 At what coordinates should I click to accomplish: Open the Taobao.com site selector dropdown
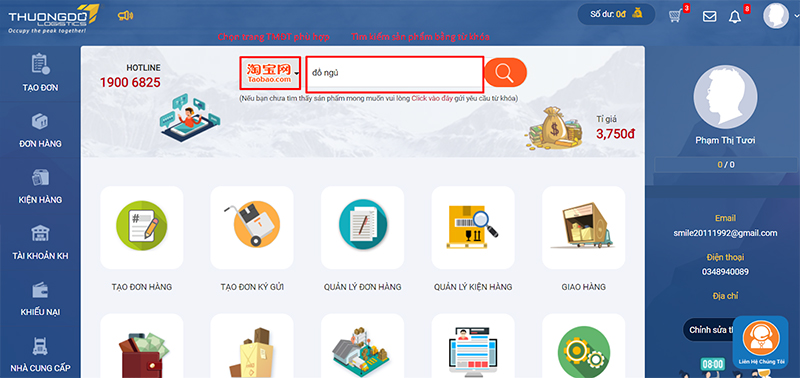click(x=270, y=73)
